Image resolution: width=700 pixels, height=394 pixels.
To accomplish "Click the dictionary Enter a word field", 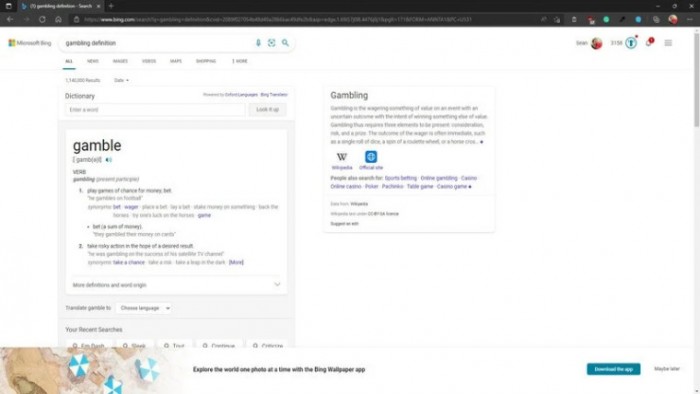I will [155, 109].
